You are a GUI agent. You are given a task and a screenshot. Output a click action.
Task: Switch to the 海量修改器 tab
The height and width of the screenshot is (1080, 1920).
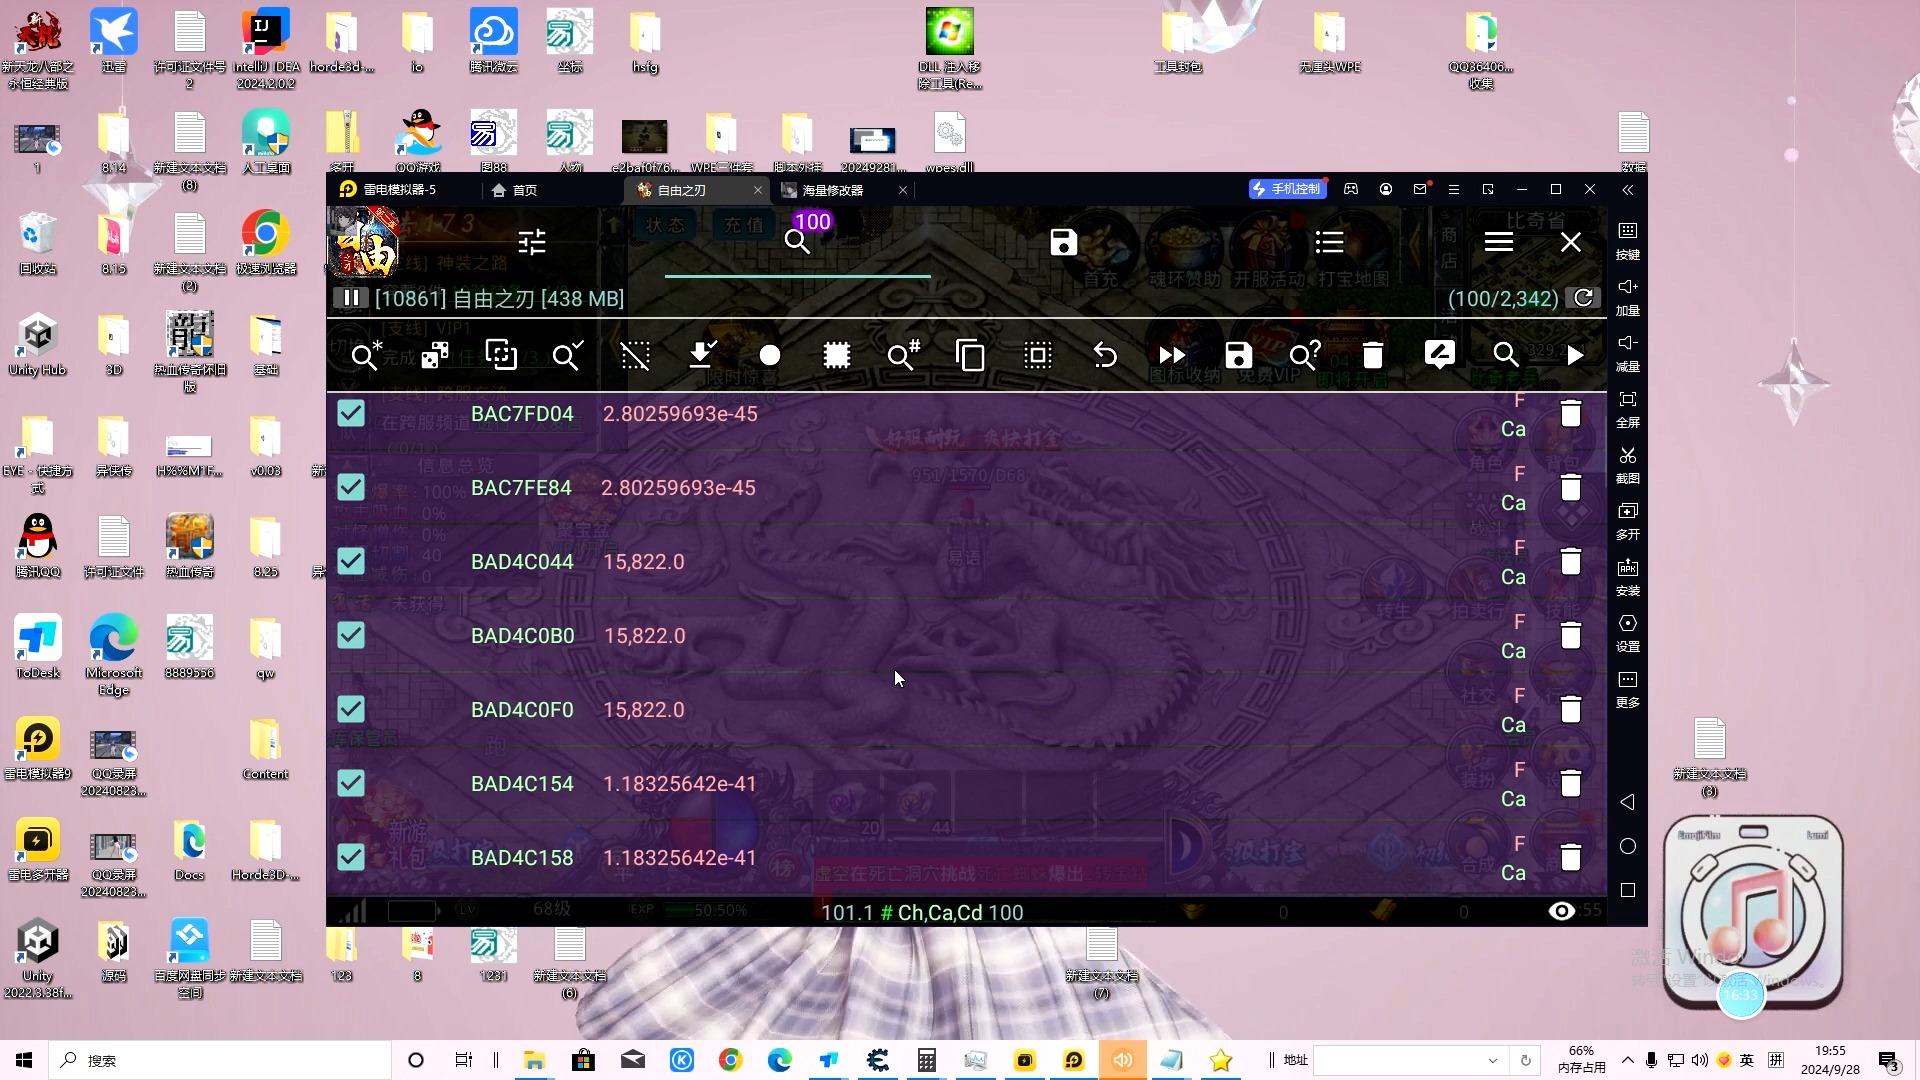832,190
